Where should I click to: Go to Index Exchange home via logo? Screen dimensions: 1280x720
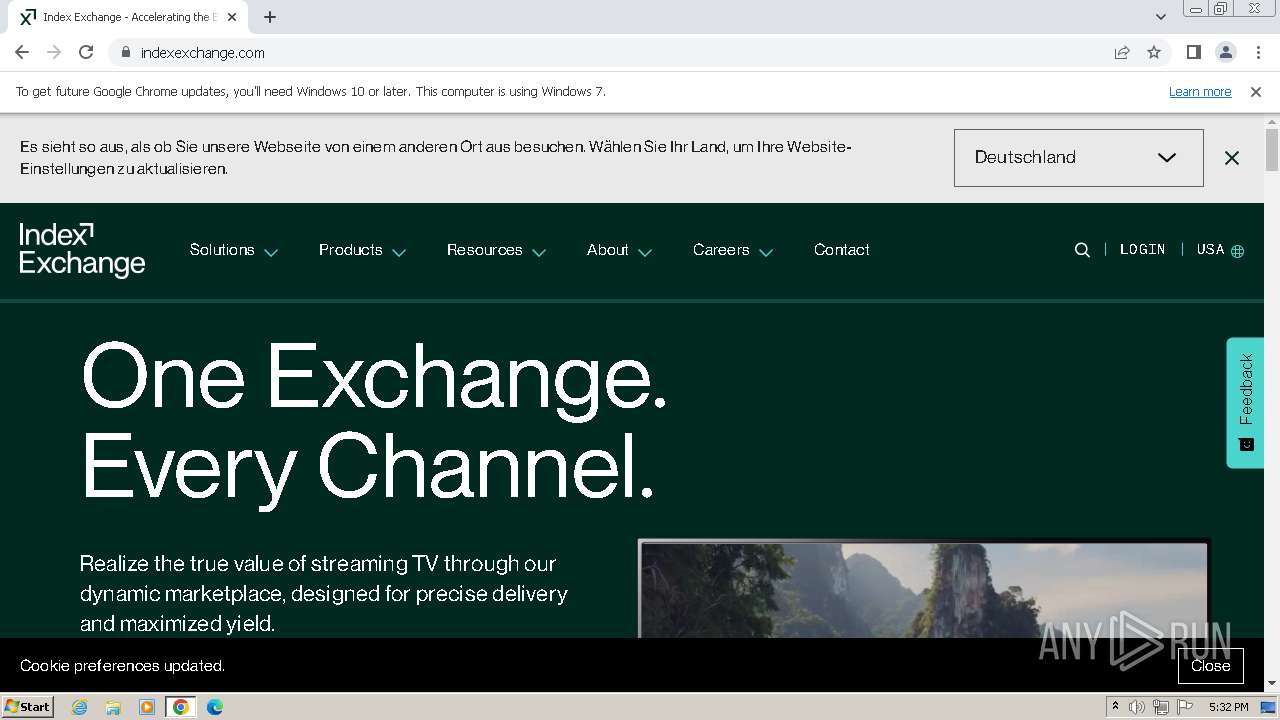82,250
